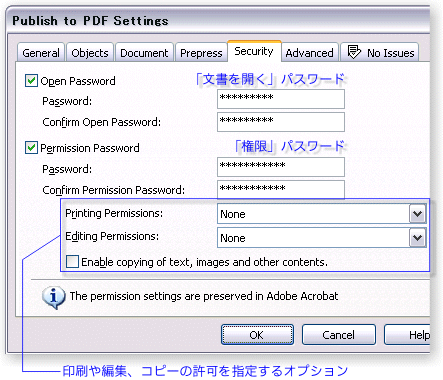This screenshot has width=443, height=380.
Task: Confirm settings with the OK button
Action: coord(257,335)
